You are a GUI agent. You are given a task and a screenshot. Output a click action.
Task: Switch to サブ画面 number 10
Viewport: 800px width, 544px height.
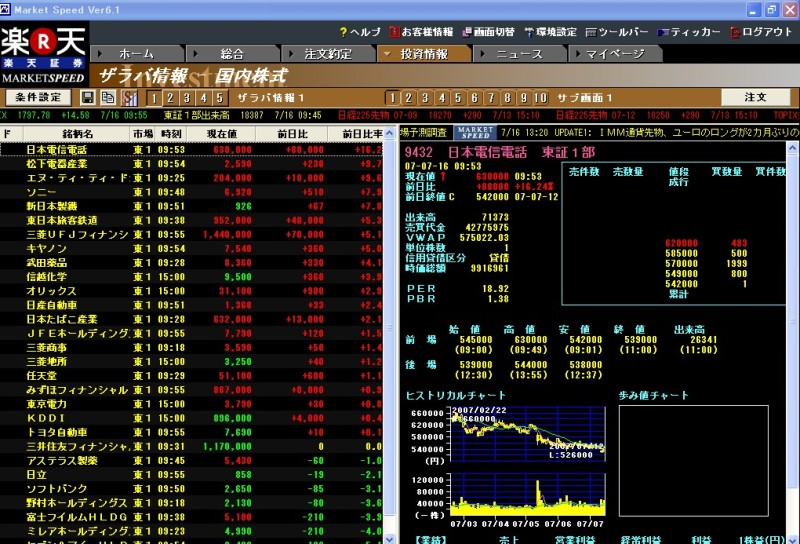tap(540, 97)
